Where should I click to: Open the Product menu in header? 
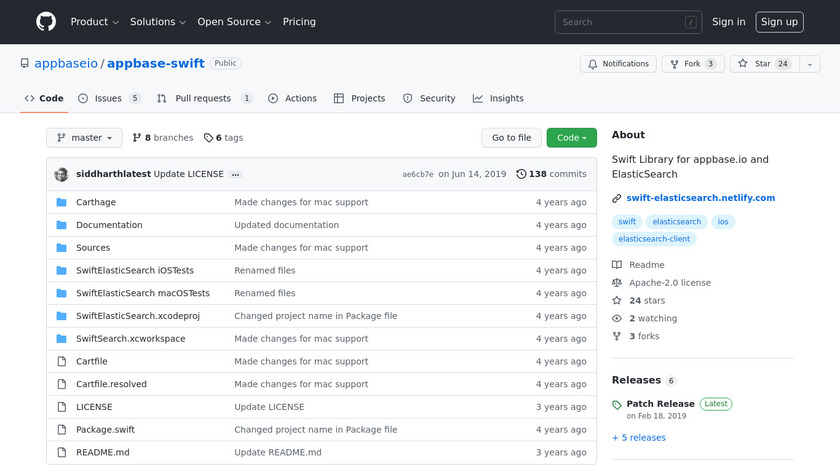94,22
